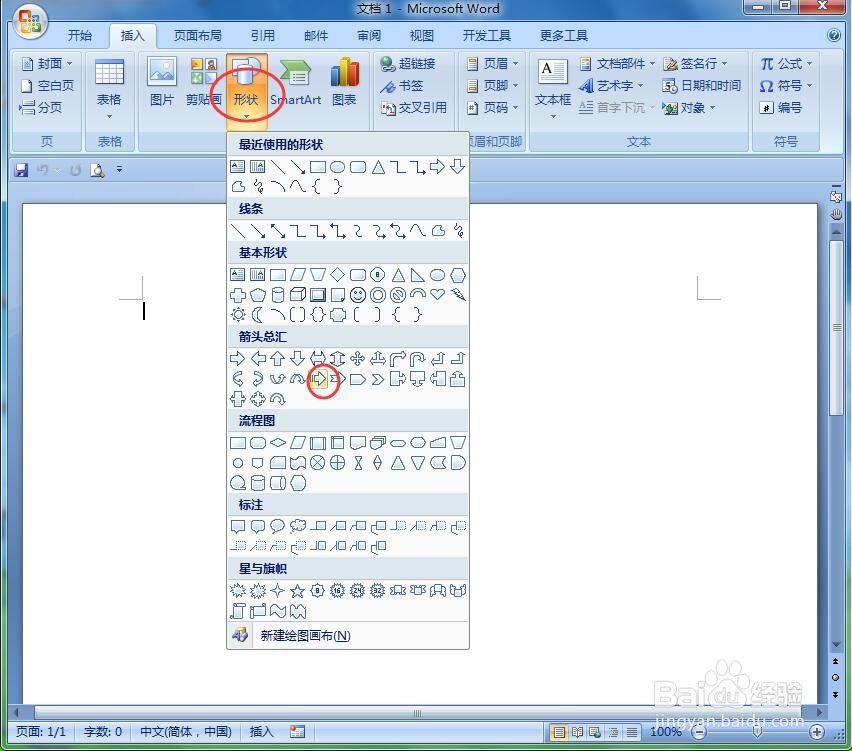The height and width of the screenshot is (751, 852).
Task: Insert a SmartArt graphic
Action: (x=296, y=82)
